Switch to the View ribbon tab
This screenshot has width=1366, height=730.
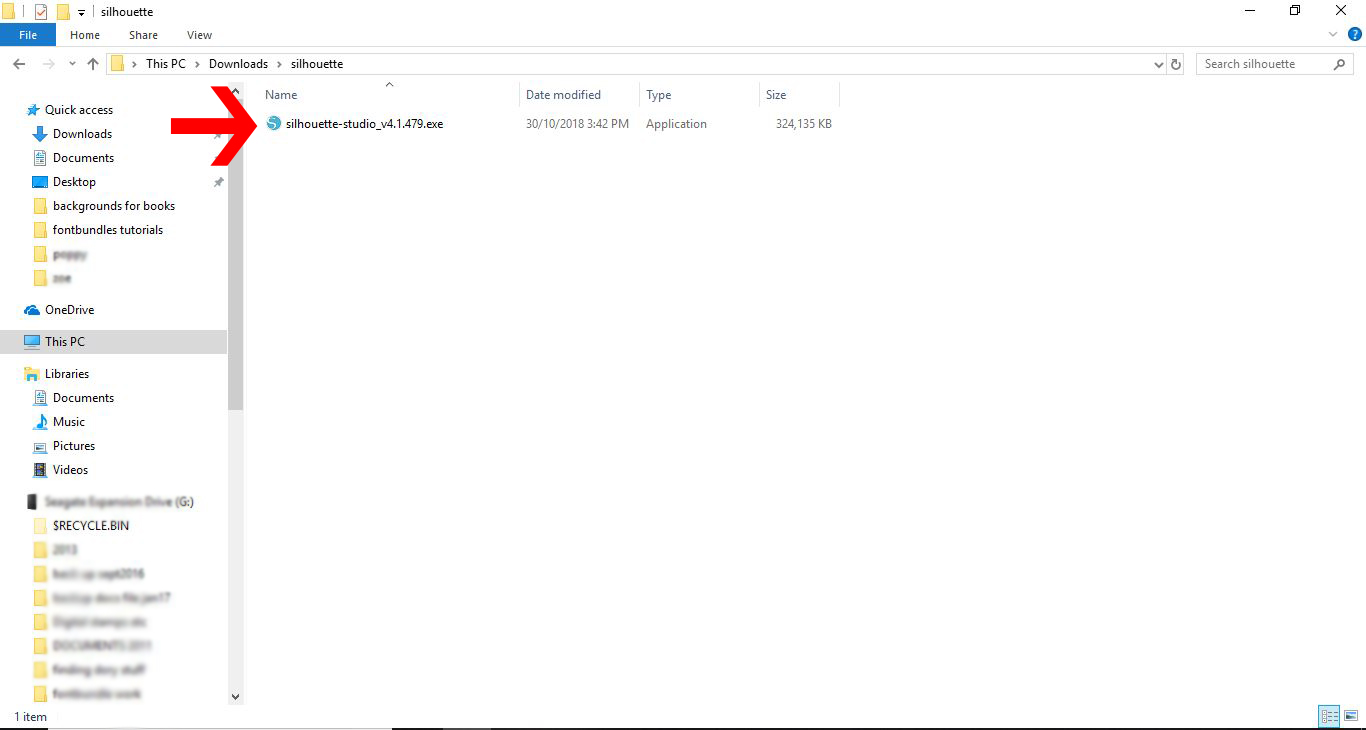pyautogui.click(x=199, y=35)
